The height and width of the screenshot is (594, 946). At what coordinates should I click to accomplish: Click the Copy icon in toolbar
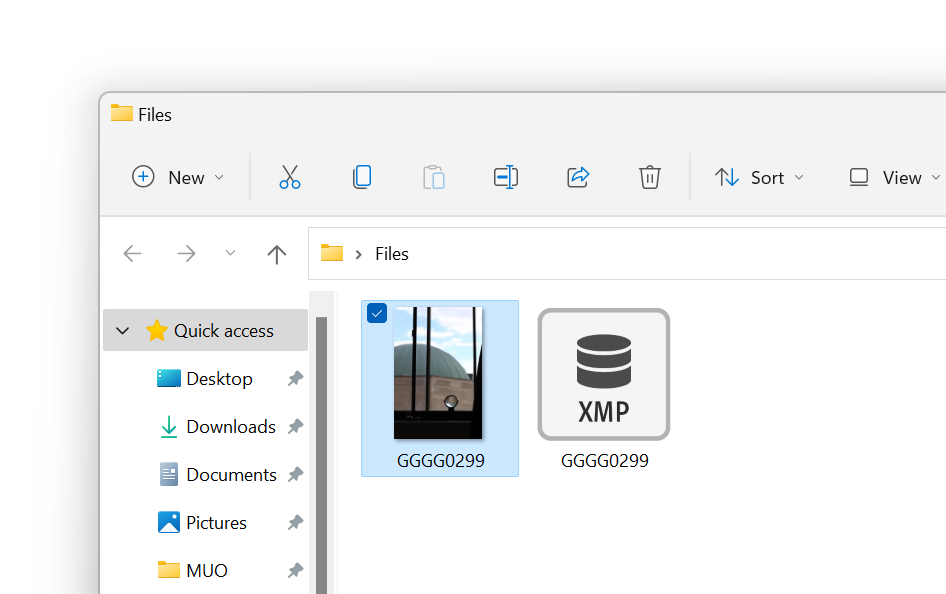(x=362, y=178)
